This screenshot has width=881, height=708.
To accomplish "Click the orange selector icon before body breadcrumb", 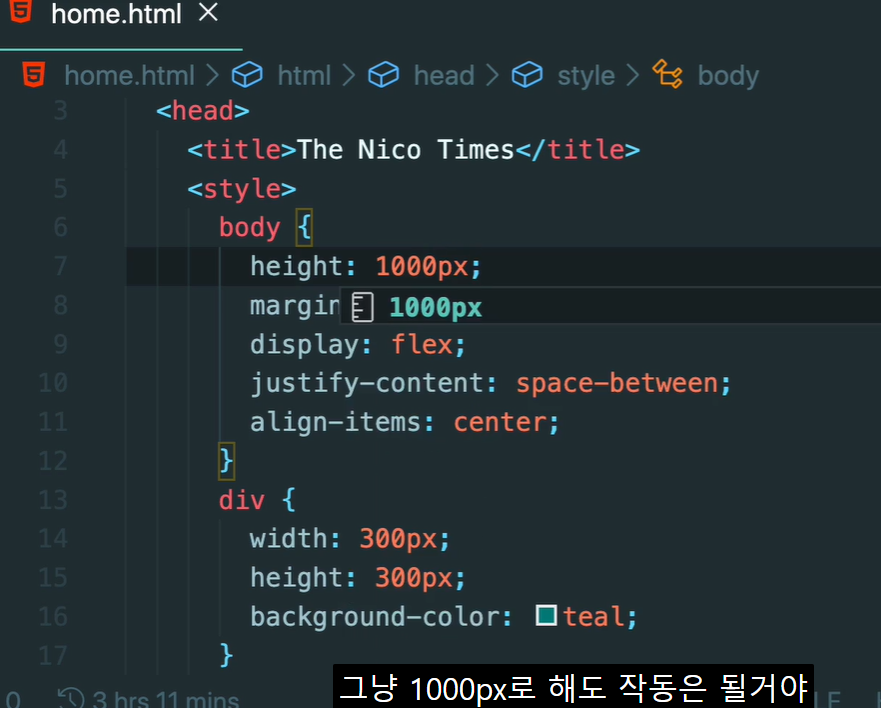I will point(667,74).
